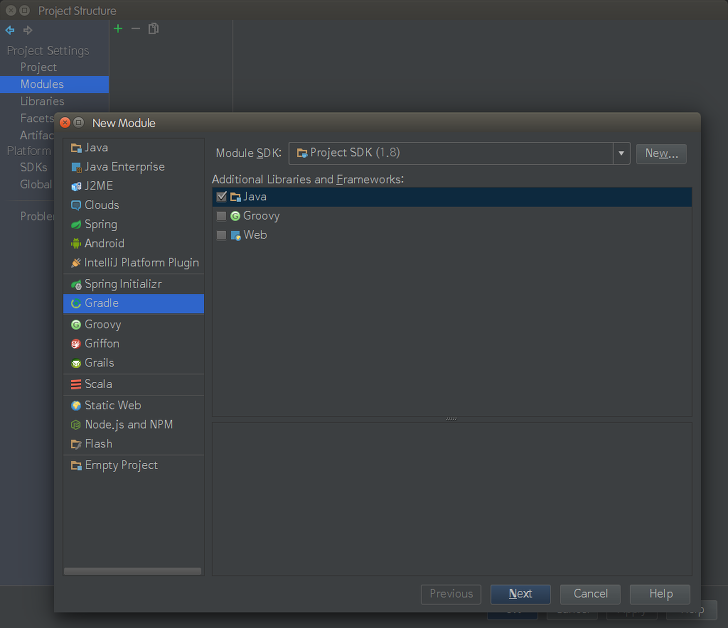Select the Scala module icon
Screen dimensions: 728x628
pos(76,384)
